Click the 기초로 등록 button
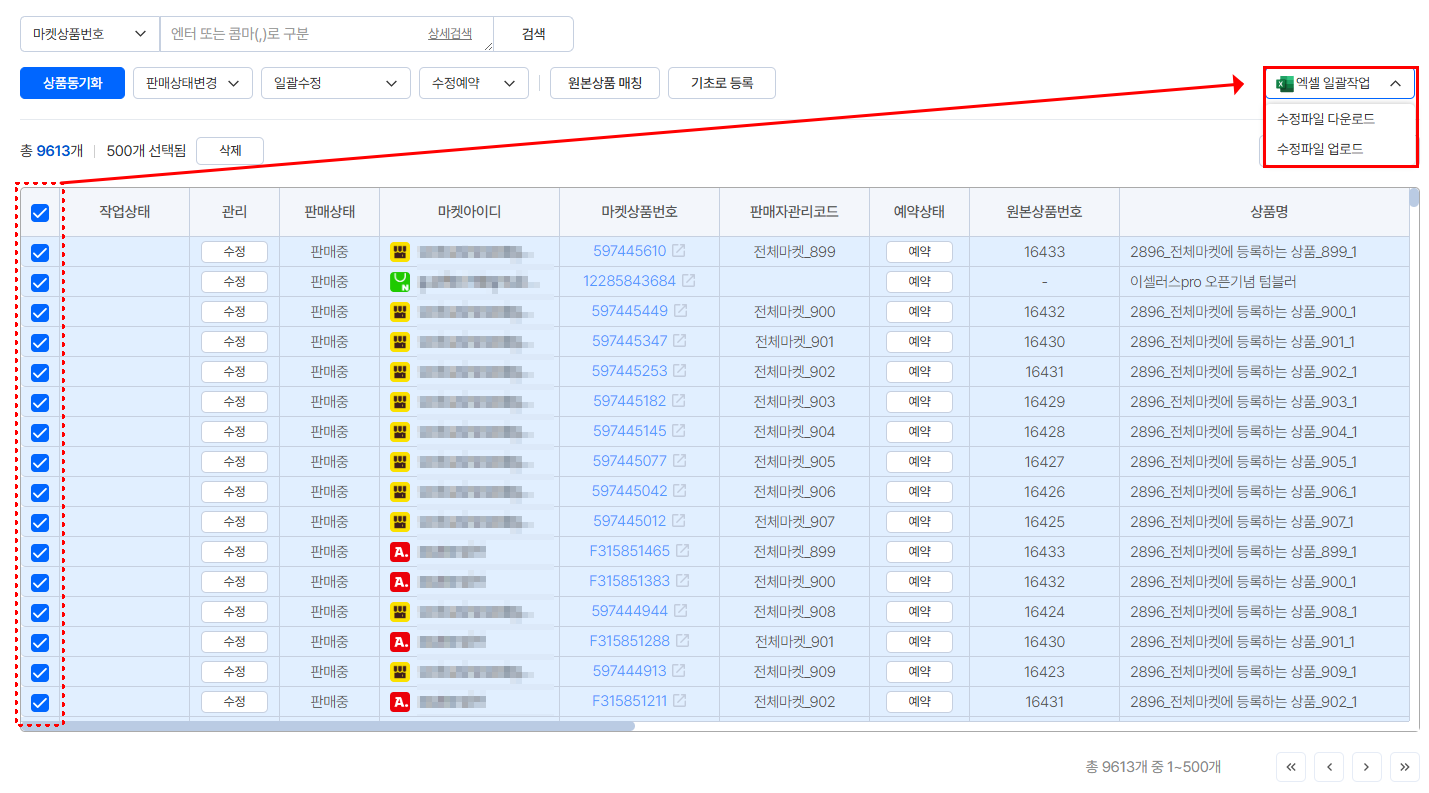The width and height of the screenshot is (1429, 793). tap(722, 83)
